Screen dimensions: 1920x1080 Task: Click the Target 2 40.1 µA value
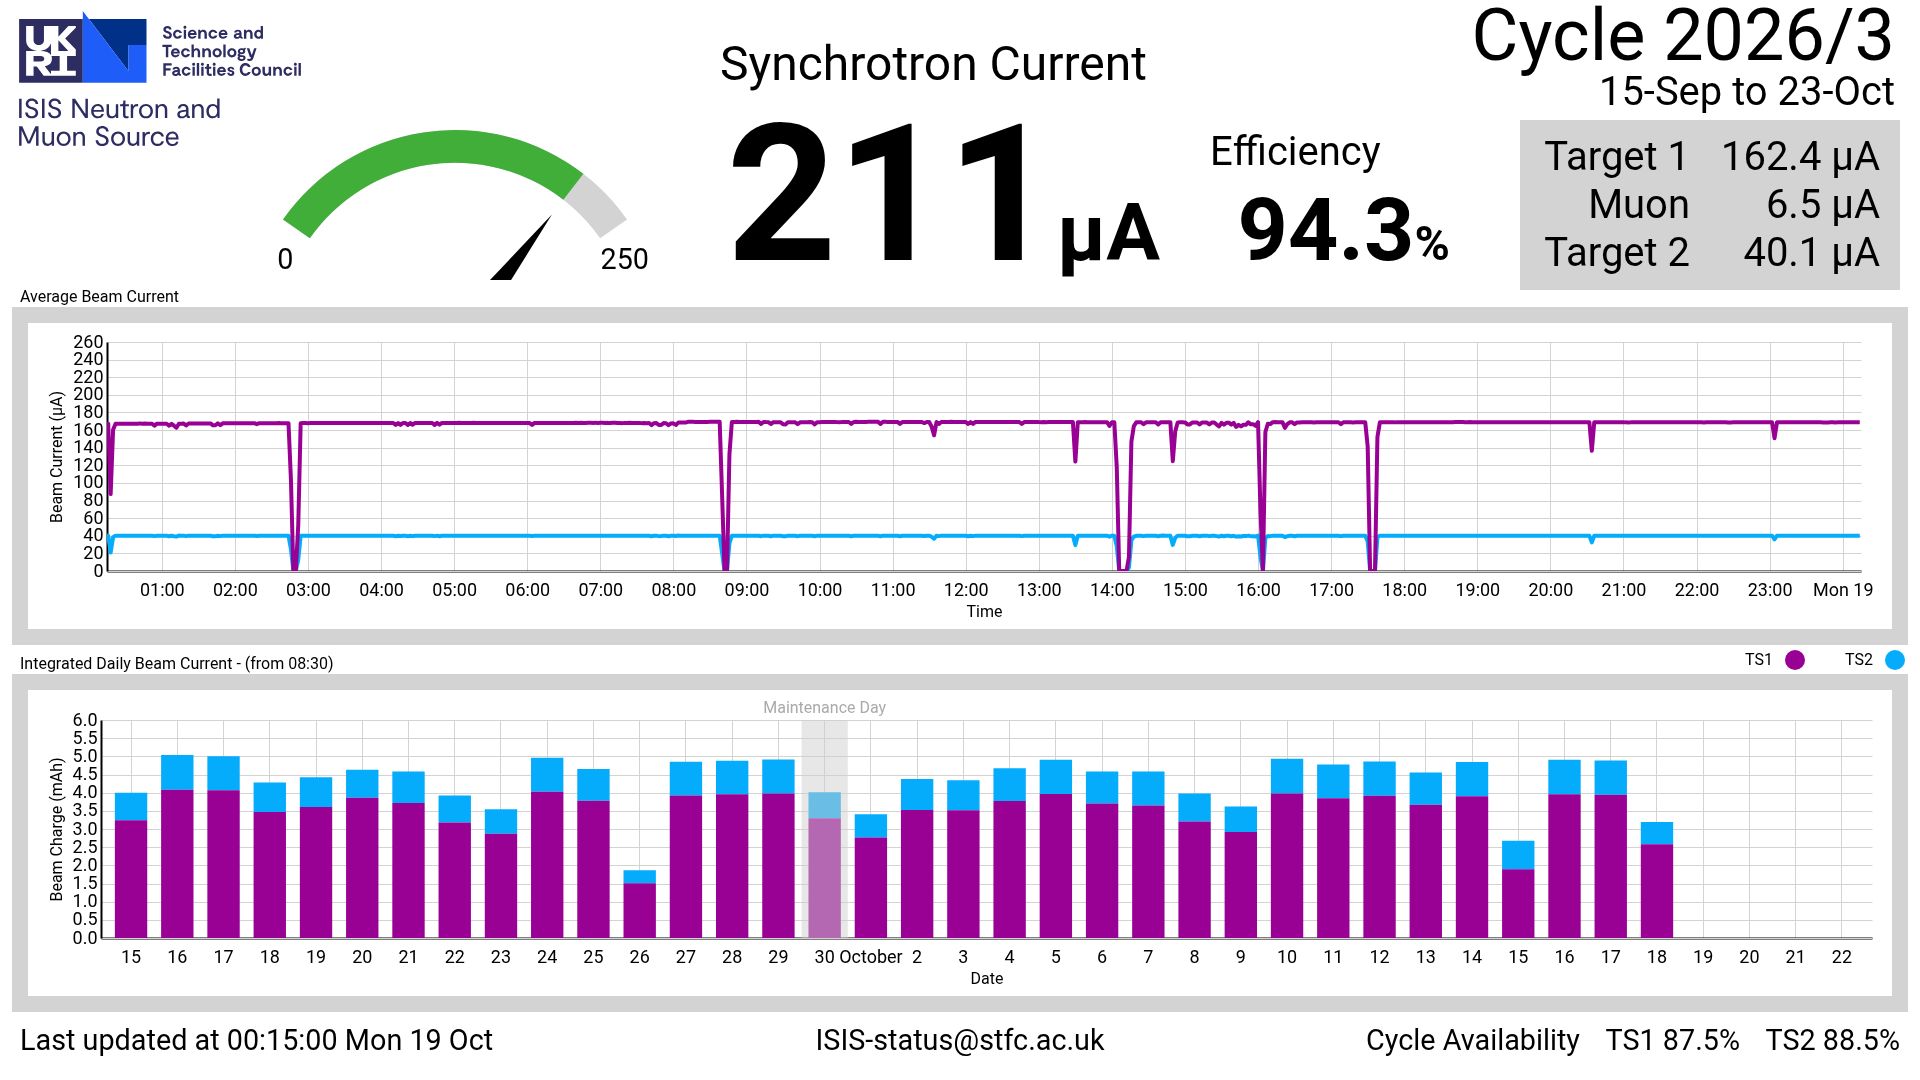(x=1811, y=253)
